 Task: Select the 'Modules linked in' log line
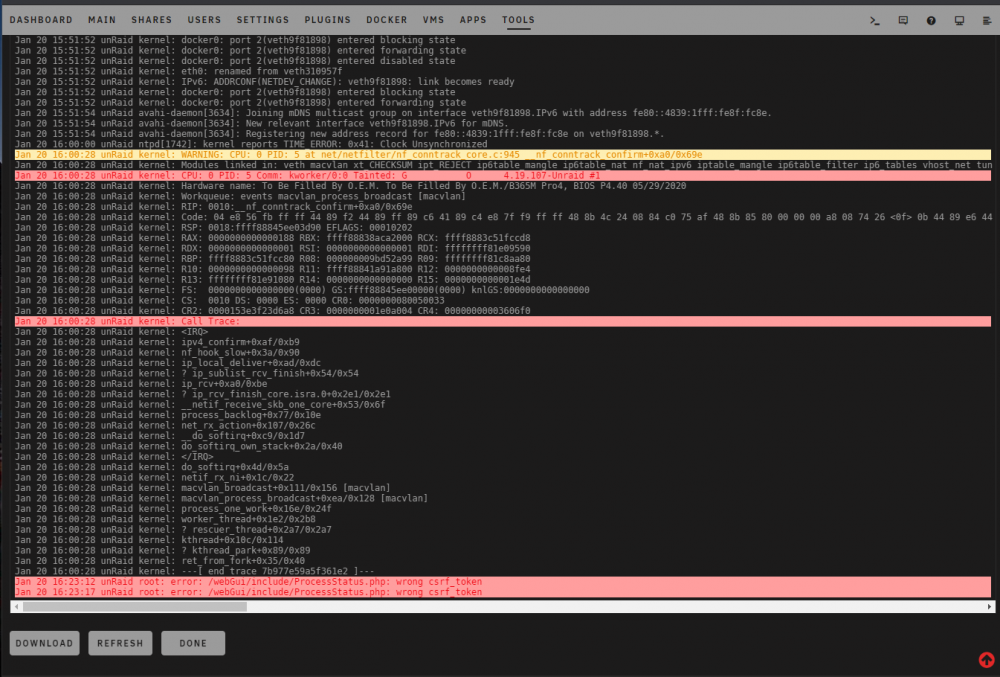point(503,165)
